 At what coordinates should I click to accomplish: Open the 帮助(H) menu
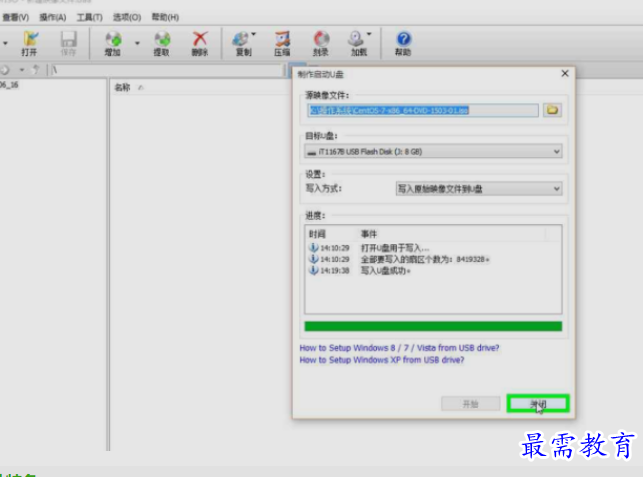165,17
